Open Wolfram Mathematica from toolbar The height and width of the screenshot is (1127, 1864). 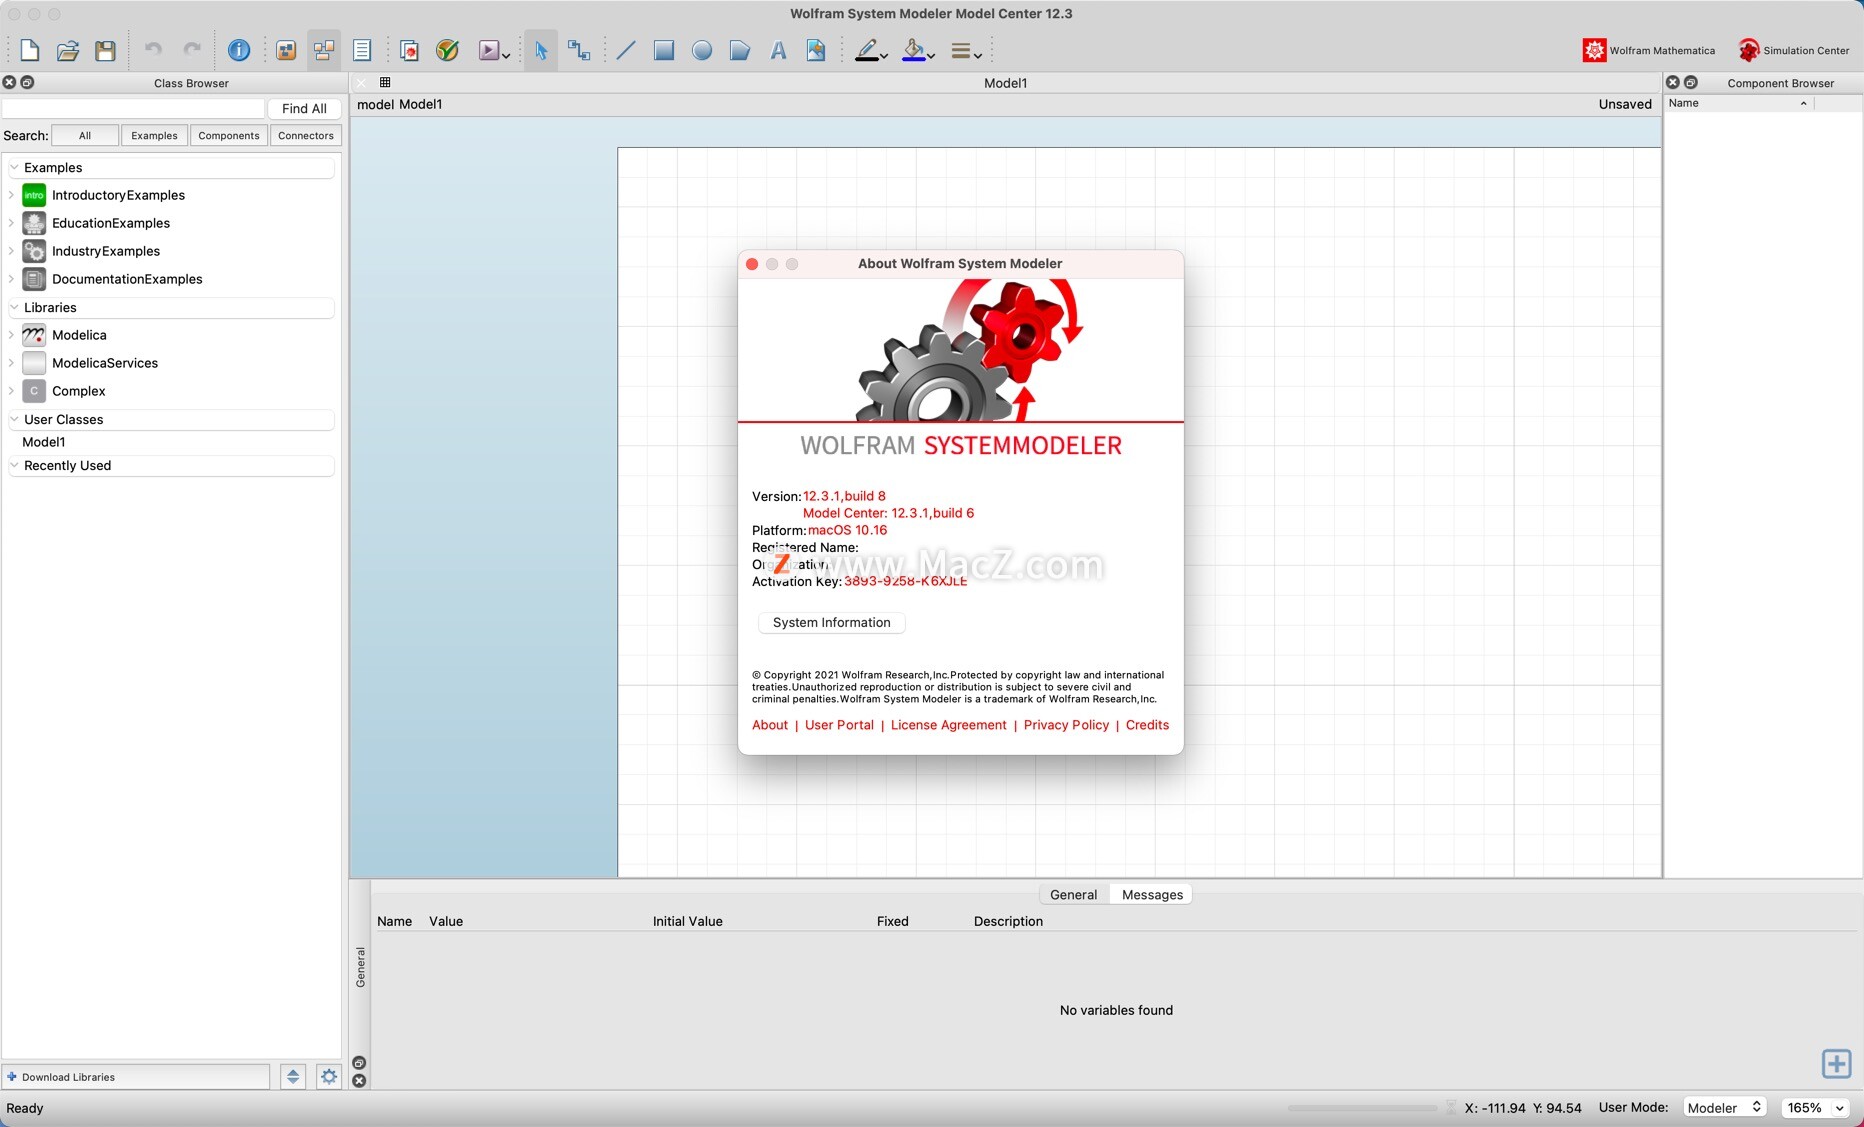point(1649,50)
